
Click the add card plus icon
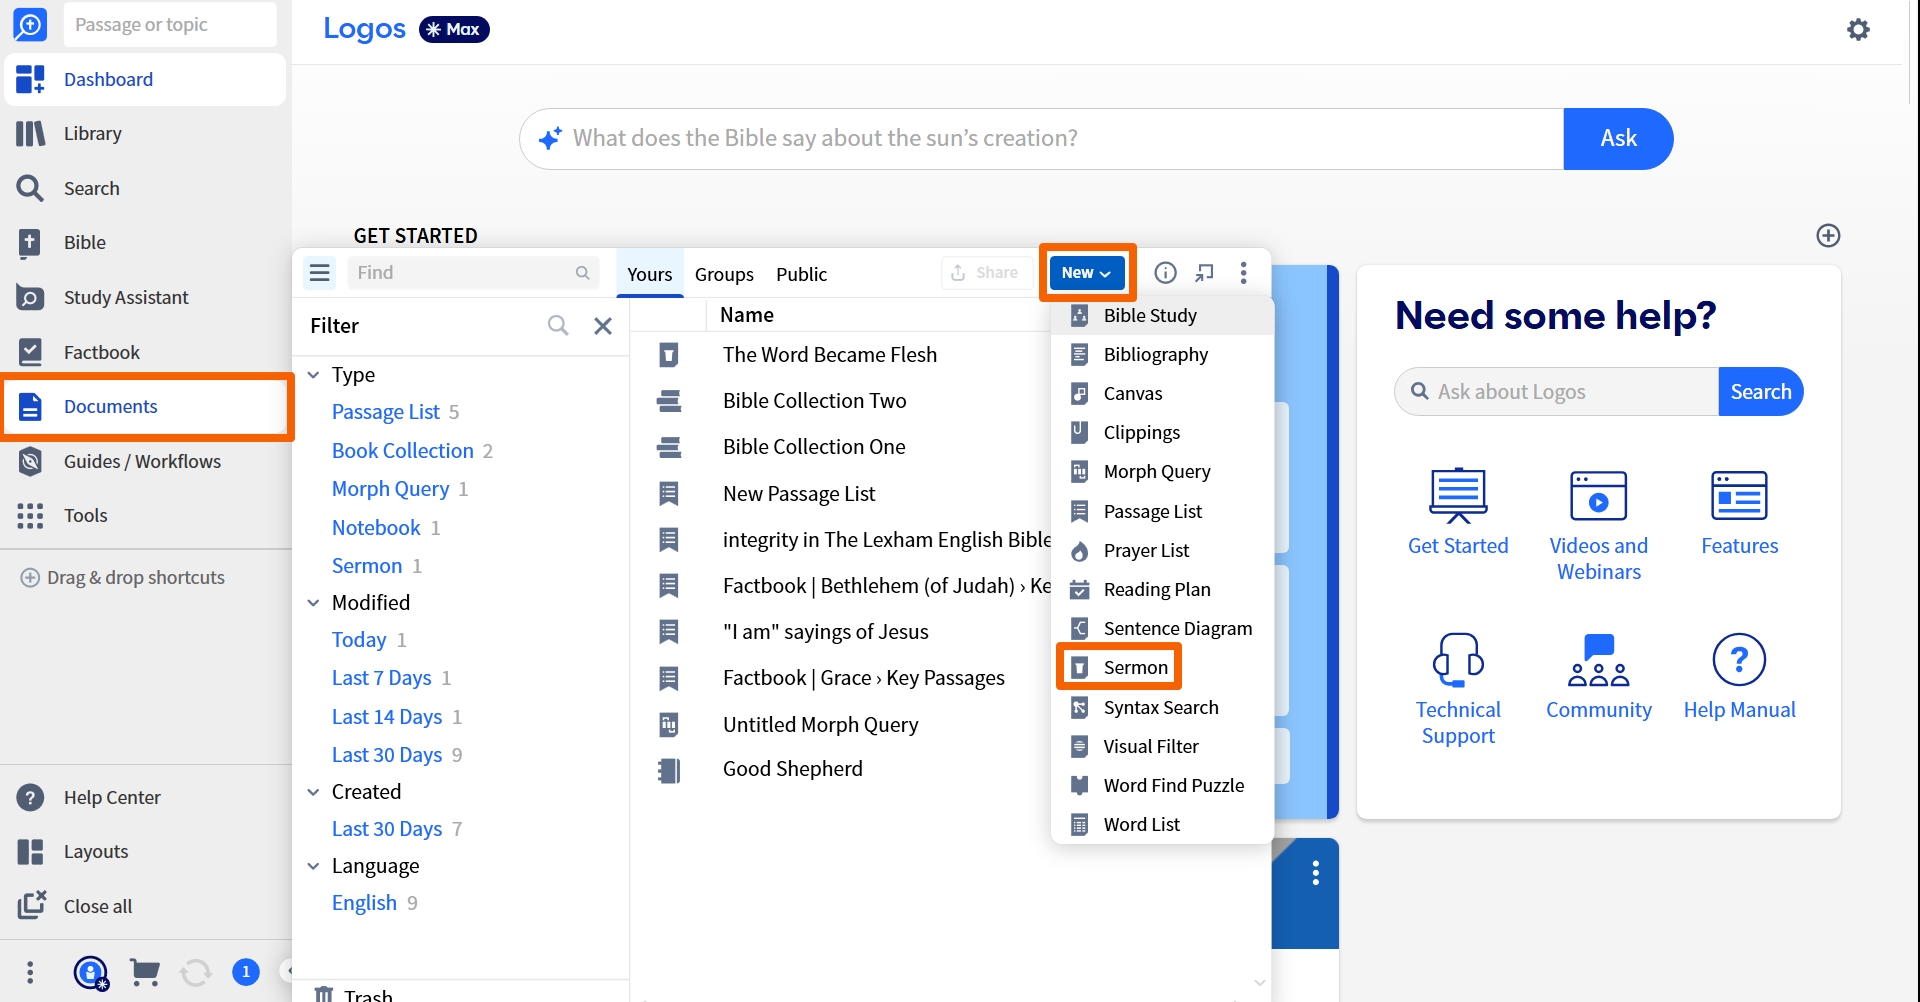click(1828, 236)
